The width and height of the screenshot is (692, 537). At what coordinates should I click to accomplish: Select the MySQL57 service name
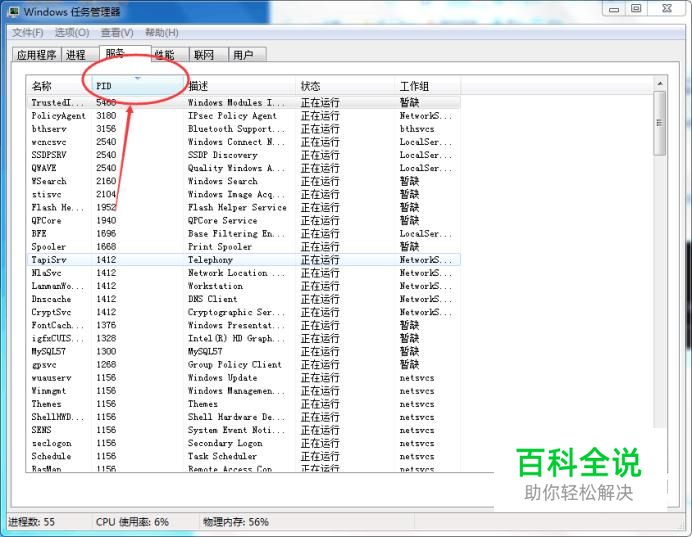49,352
